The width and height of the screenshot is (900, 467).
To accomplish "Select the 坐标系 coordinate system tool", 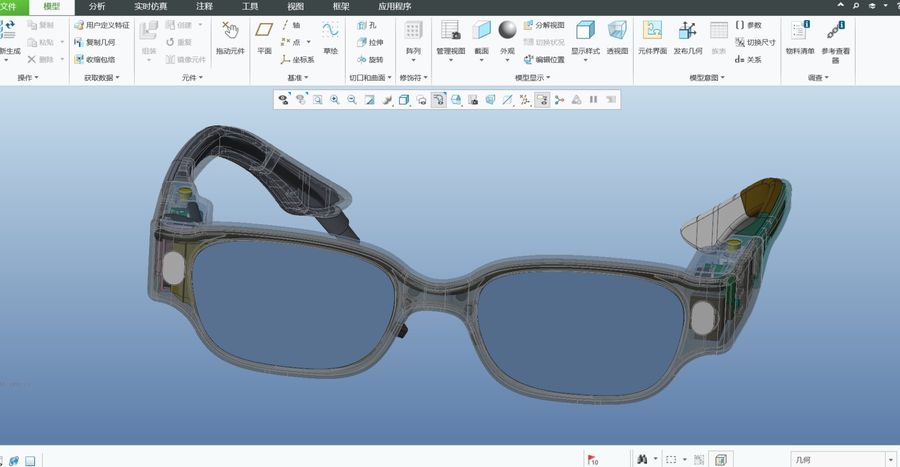I will pyautogui.click(x=297, y=60).
